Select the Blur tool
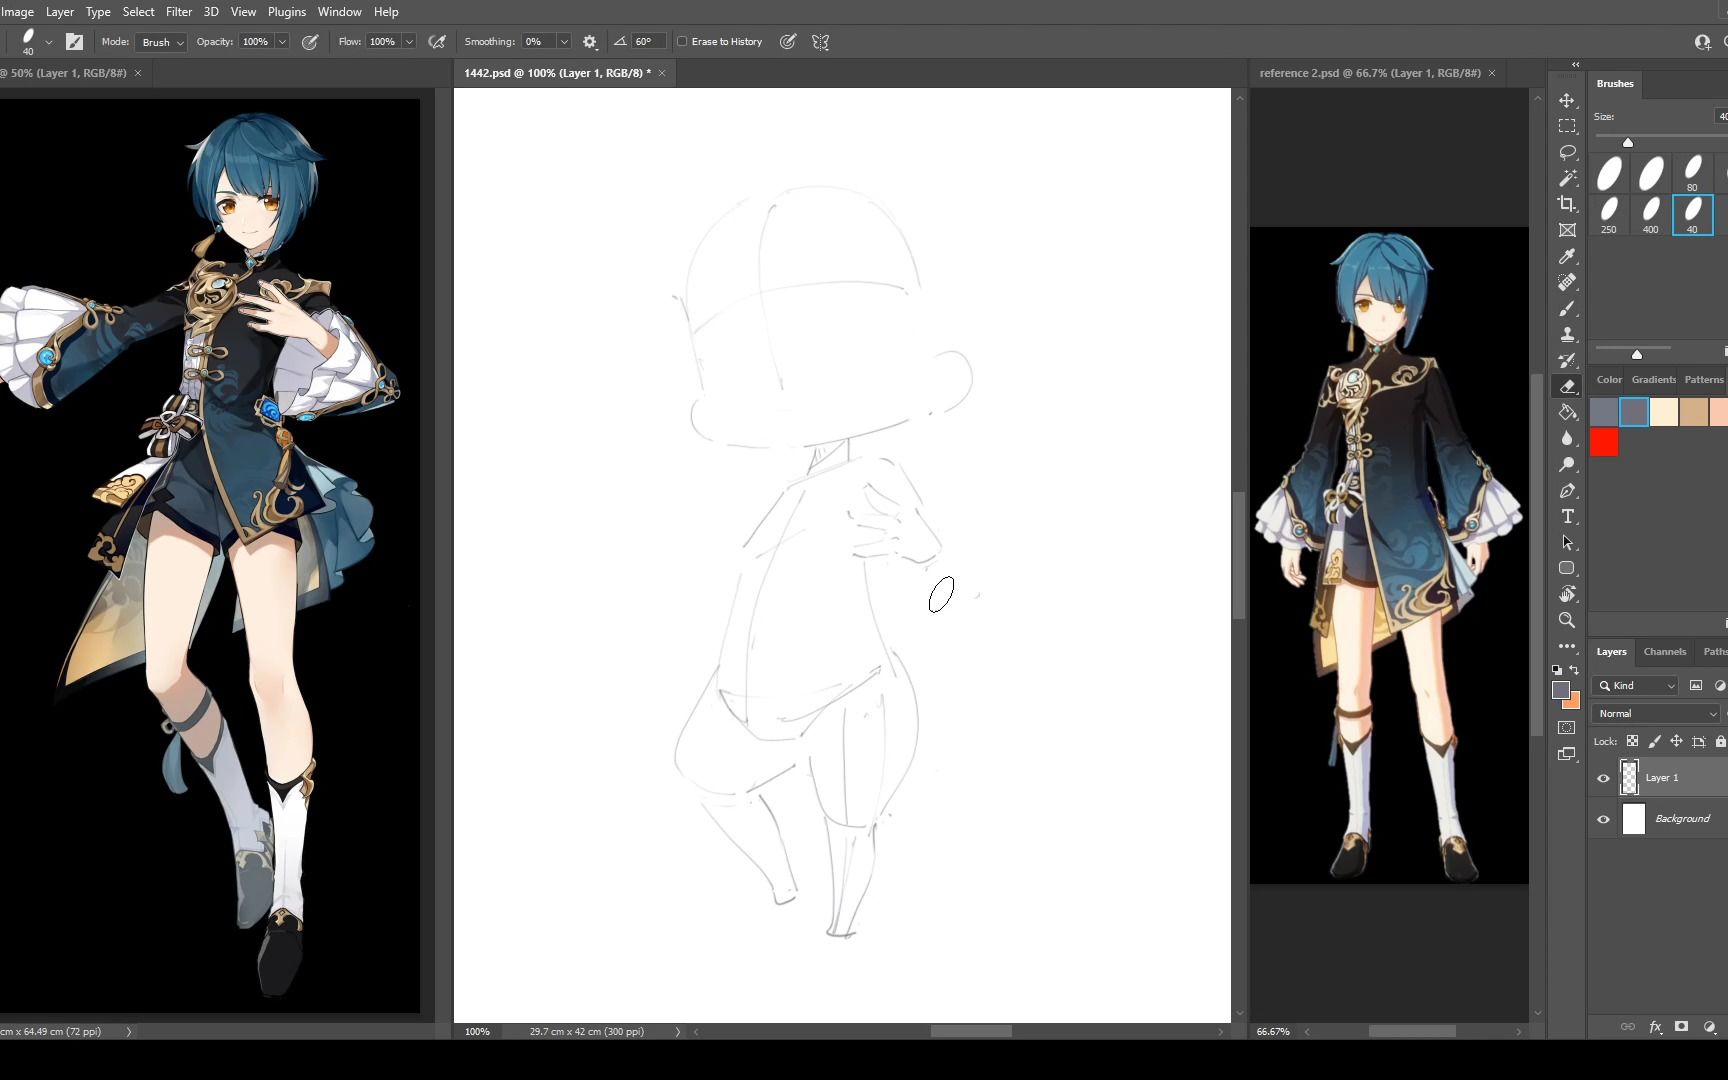Screen dimensions: 1728x1080 coord(1567,438)
